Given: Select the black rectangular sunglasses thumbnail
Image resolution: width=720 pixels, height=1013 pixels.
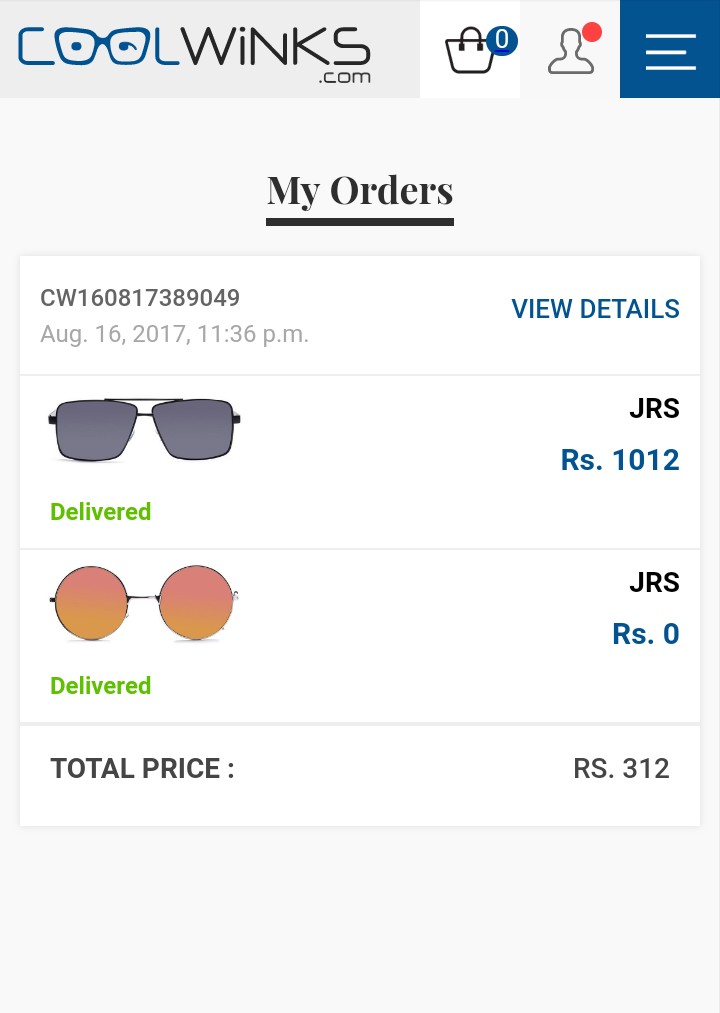Looking at the screenshot, I should [x=144, y=430].
